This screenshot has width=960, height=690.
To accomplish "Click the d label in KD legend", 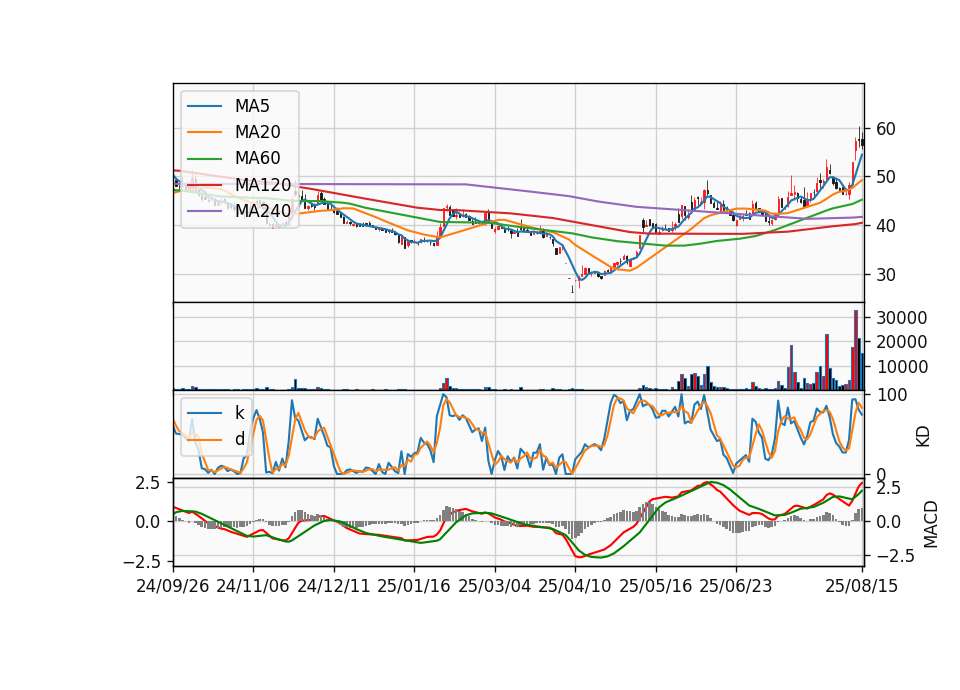I will [x=239, y=439].
